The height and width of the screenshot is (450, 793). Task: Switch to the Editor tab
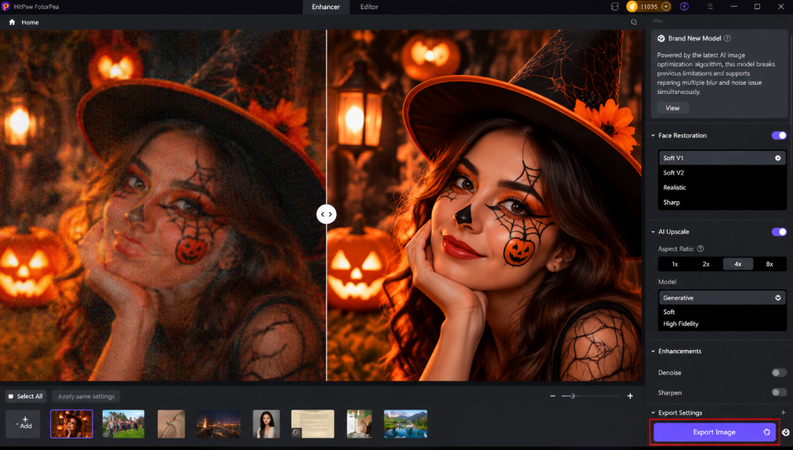click(369, 7)
